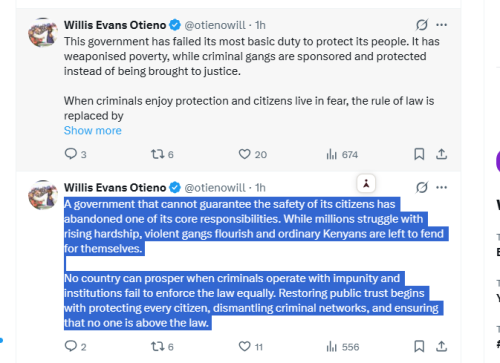500x363 pixels.
Task: View analytics showing 674 views
Action: pos(342,154)
